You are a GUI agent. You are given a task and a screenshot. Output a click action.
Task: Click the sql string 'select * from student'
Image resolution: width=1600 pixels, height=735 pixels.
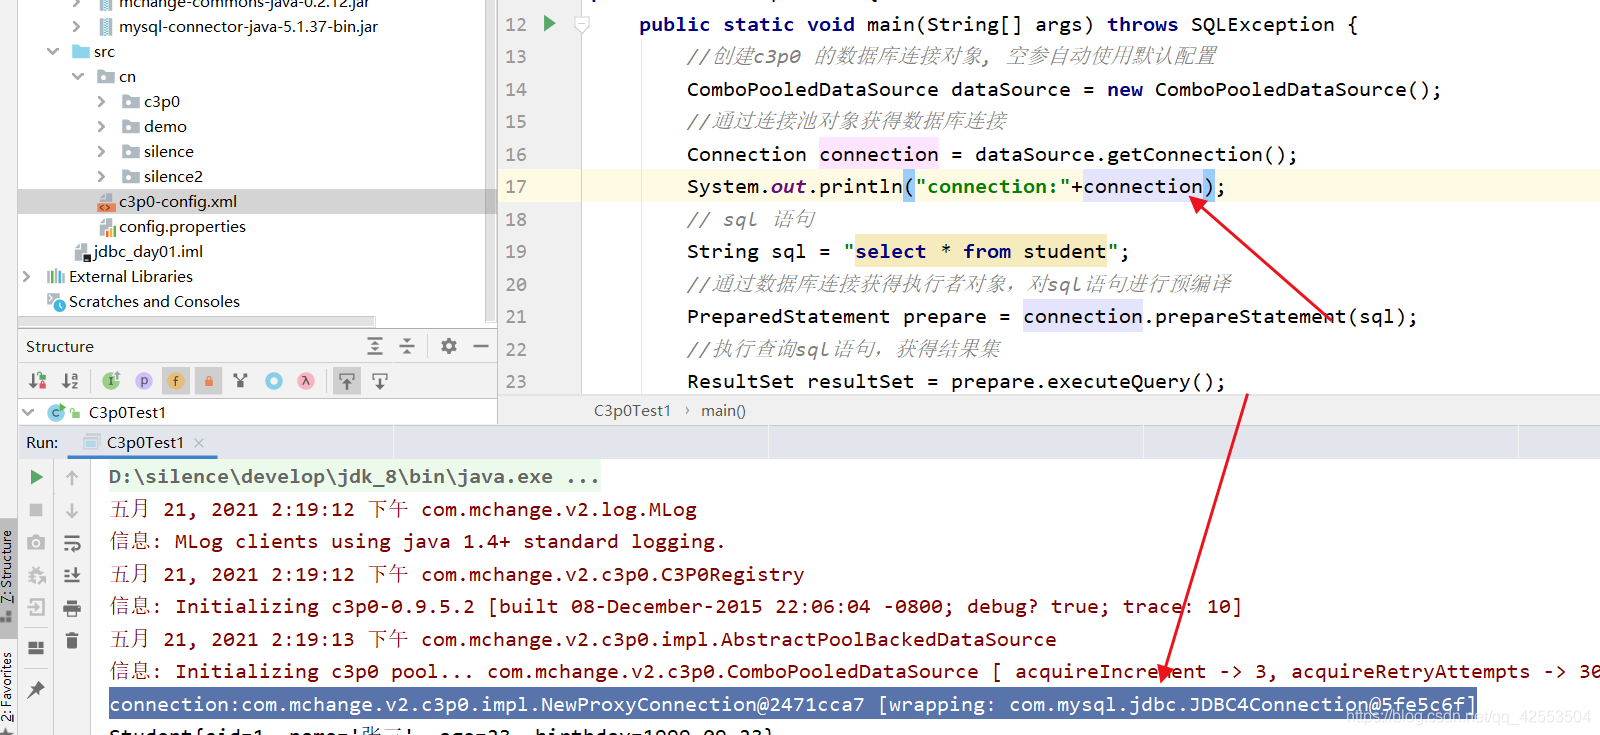pyautogui.click(x=980, y=252)
